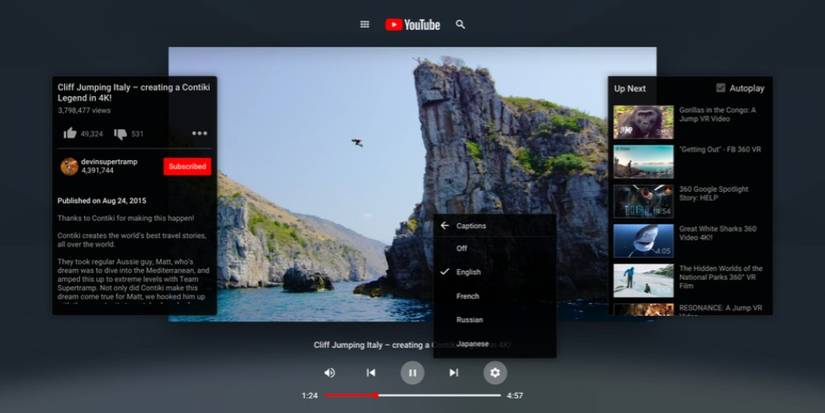Click title '360 Google Spotlight Story: HELP'
This screenshot has height=413, width=825.
pos(713,193)
